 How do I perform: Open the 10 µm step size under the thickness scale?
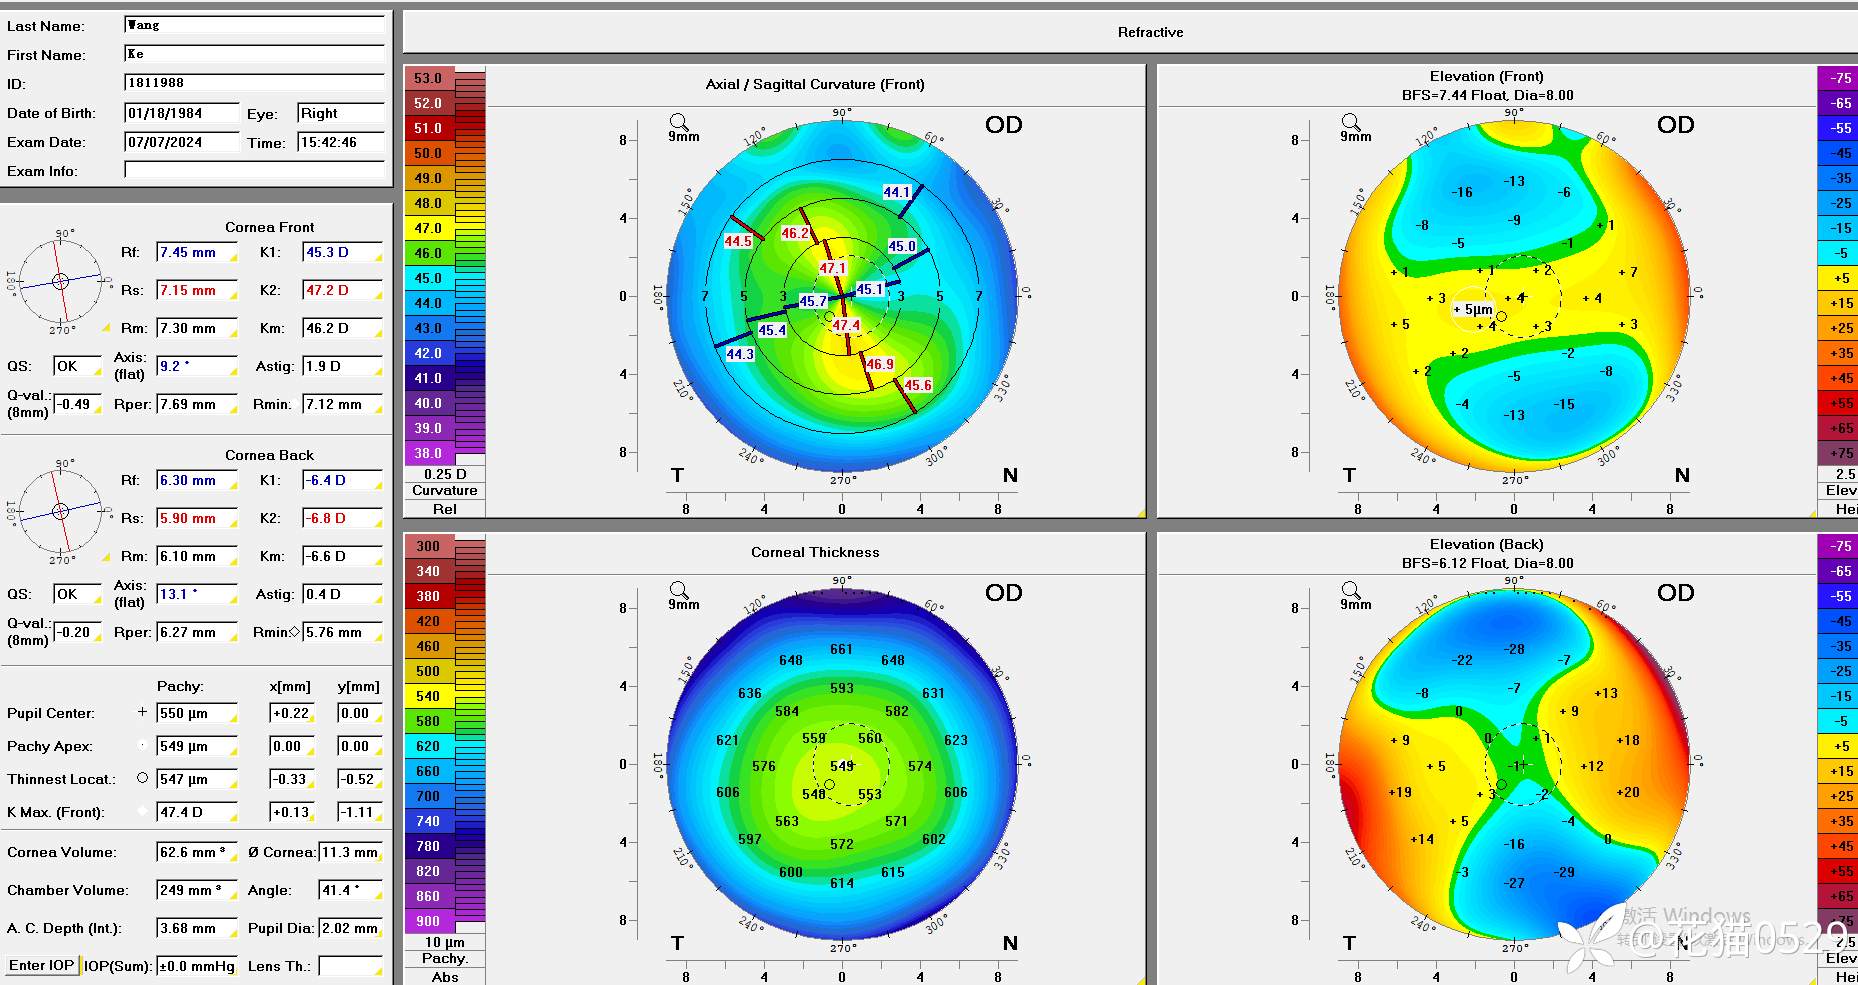point(444,942)
